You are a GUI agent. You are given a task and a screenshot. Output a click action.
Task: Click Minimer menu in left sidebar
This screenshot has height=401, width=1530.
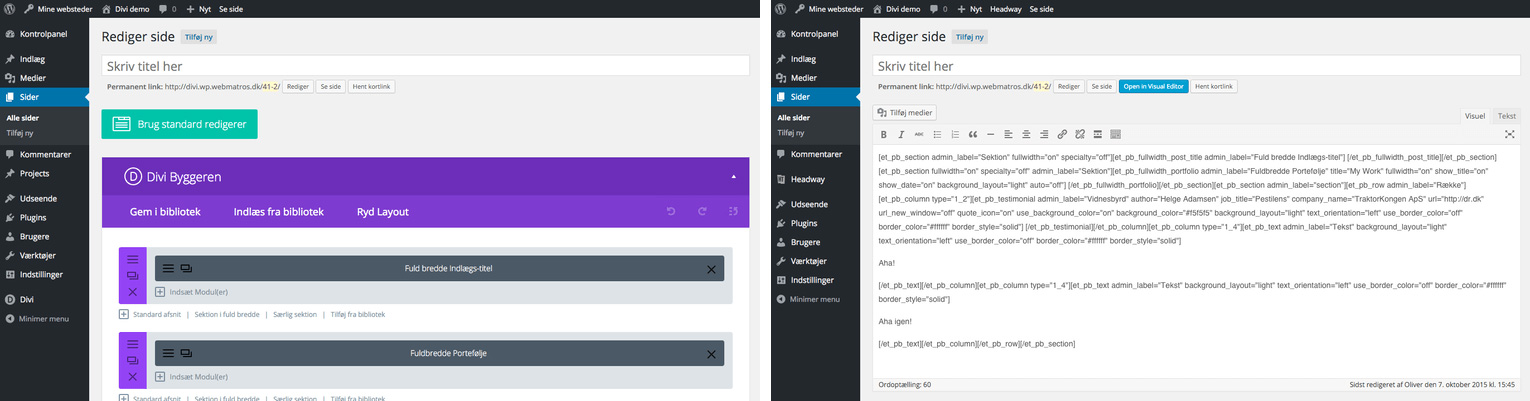coord(44,318)
